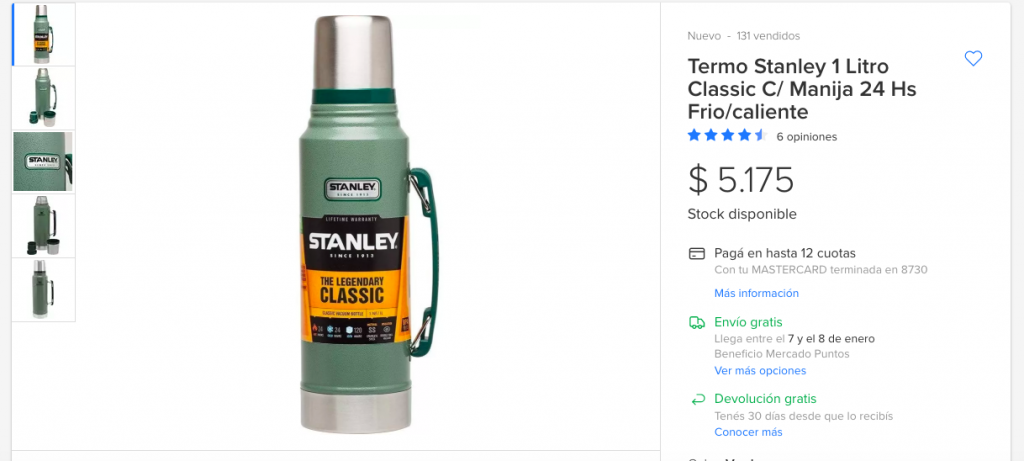
Task: Click the green free shipping truck icon
Action: click(x=697, y=322)
